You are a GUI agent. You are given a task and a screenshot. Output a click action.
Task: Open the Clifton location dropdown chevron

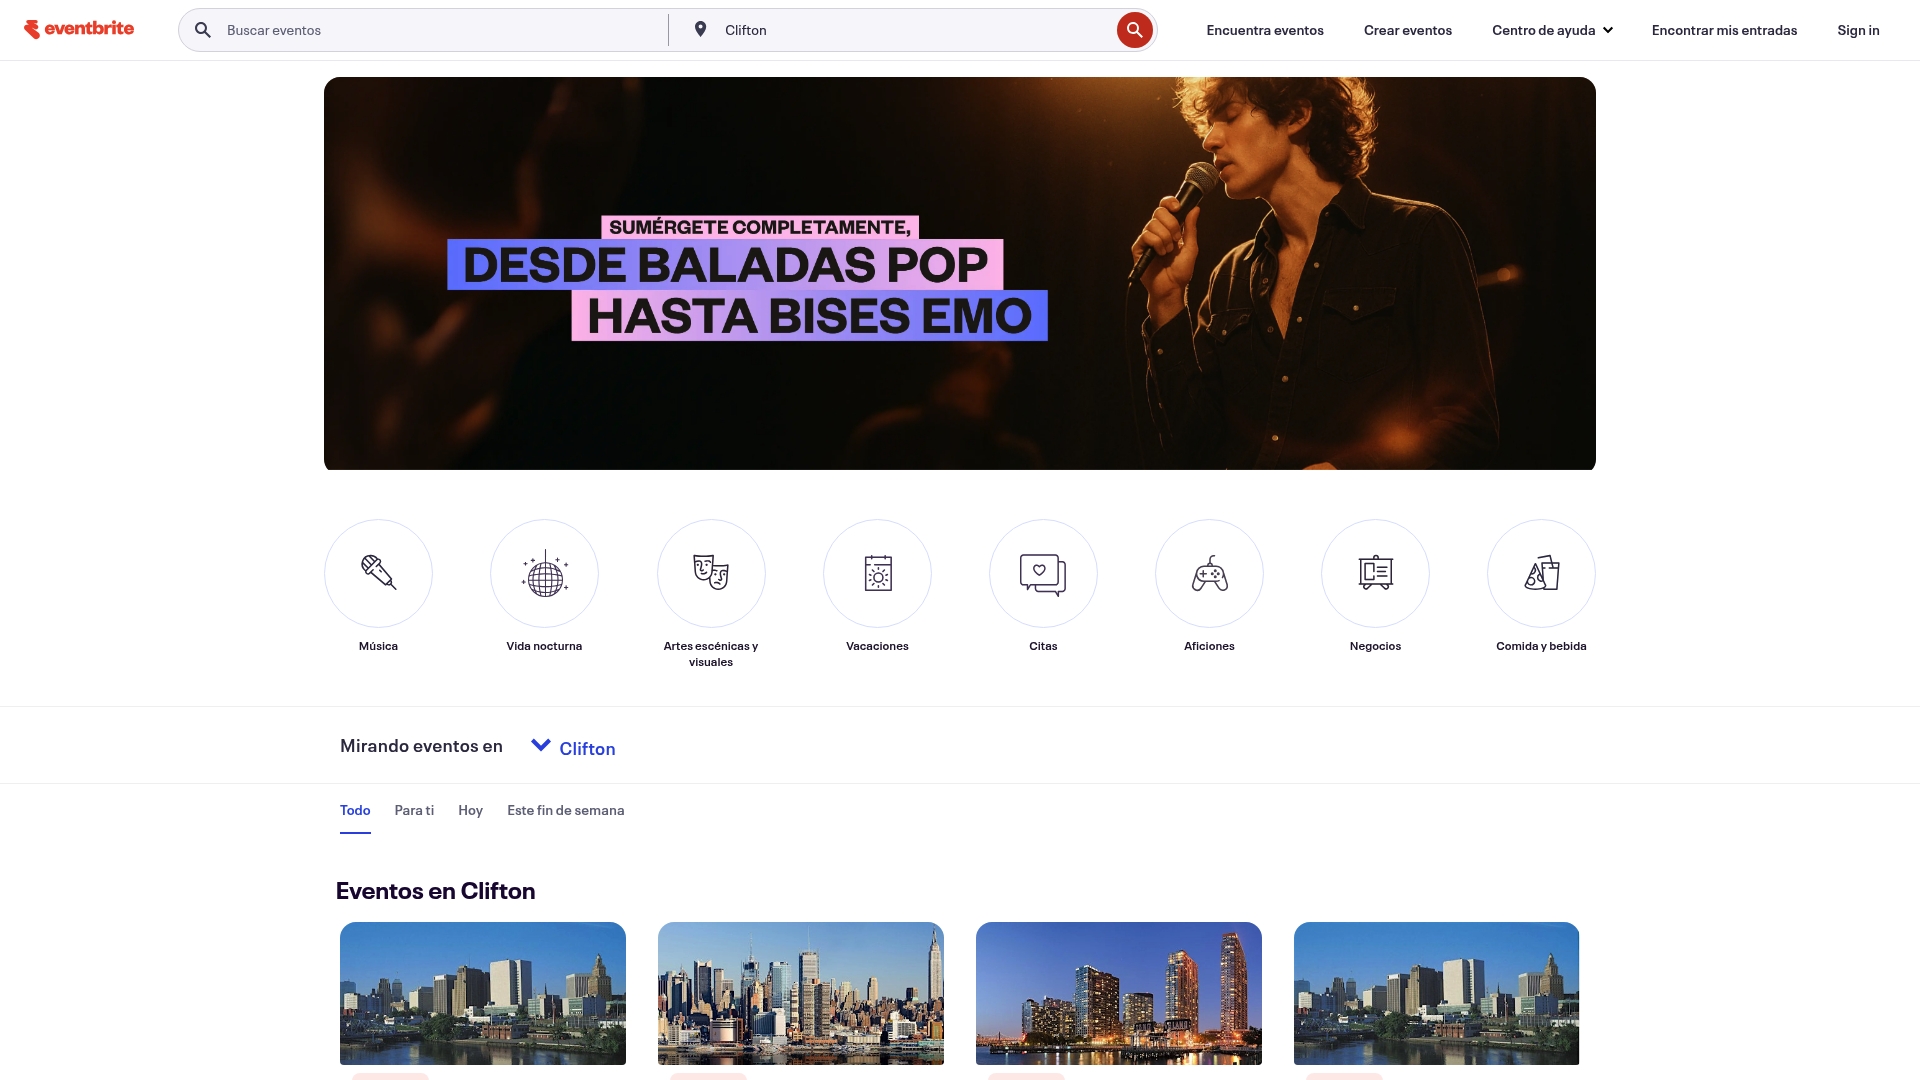tap(541, 745)
